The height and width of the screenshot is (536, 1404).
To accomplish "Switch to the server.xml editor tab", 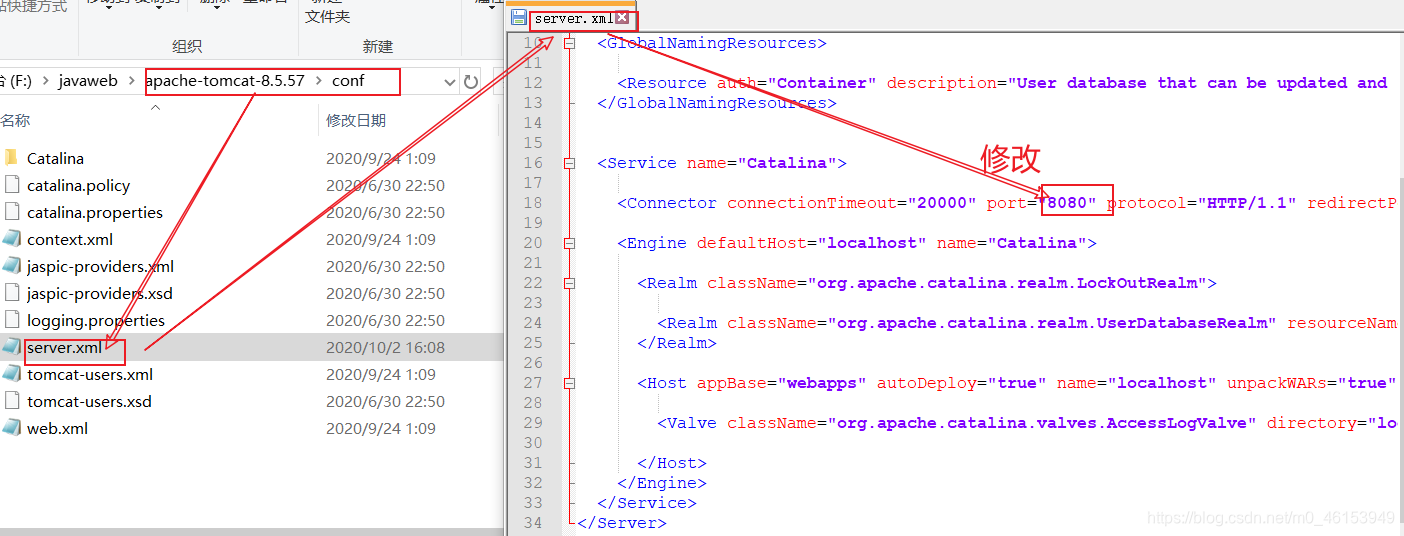I will 574,18.
